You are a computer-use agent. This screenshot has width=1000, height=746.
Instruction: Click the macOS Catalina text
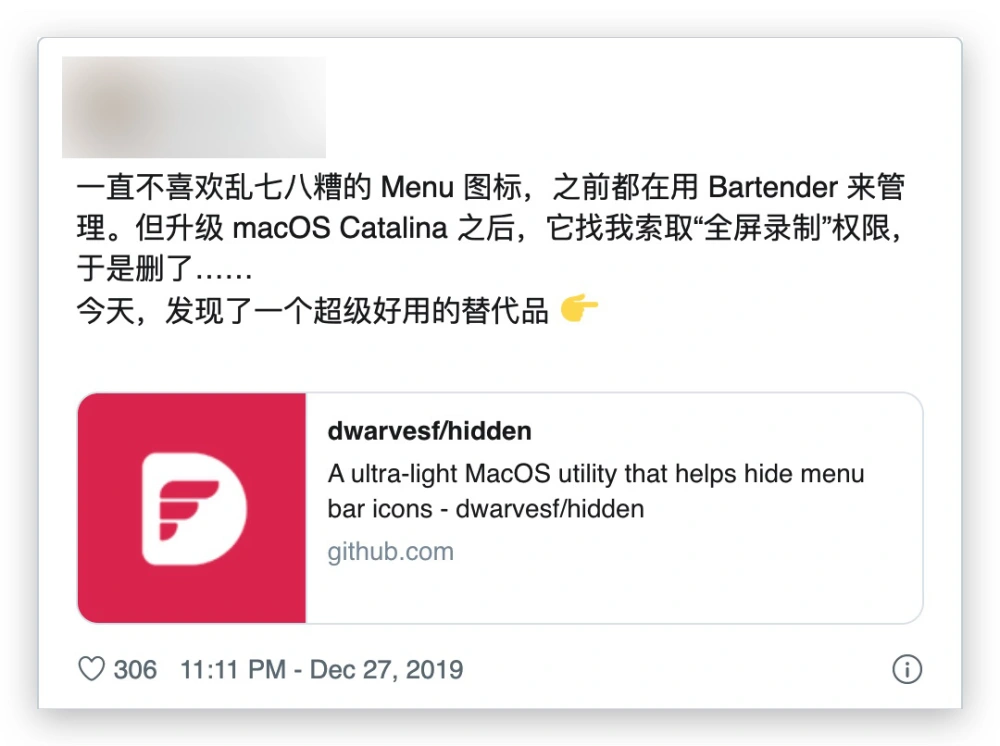(x=339, y=228)
